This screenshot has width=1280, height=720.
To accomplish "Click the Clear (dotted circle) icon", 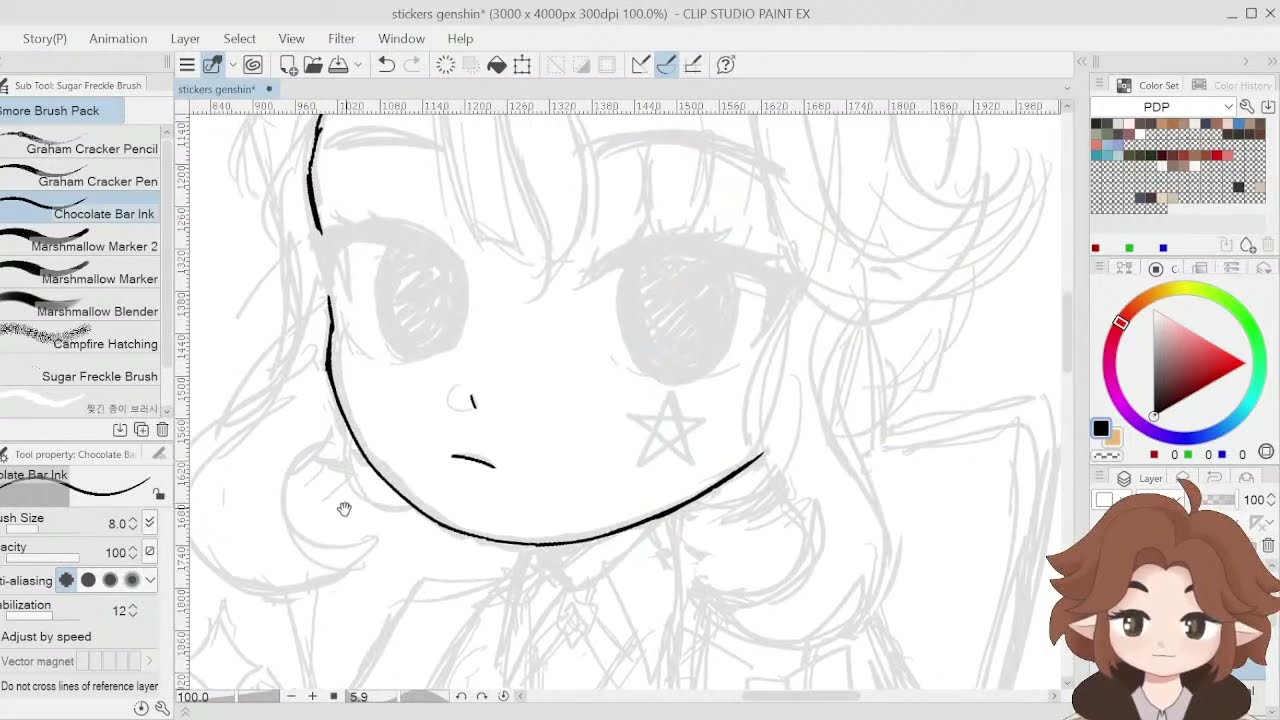I will tap(446, 65).
